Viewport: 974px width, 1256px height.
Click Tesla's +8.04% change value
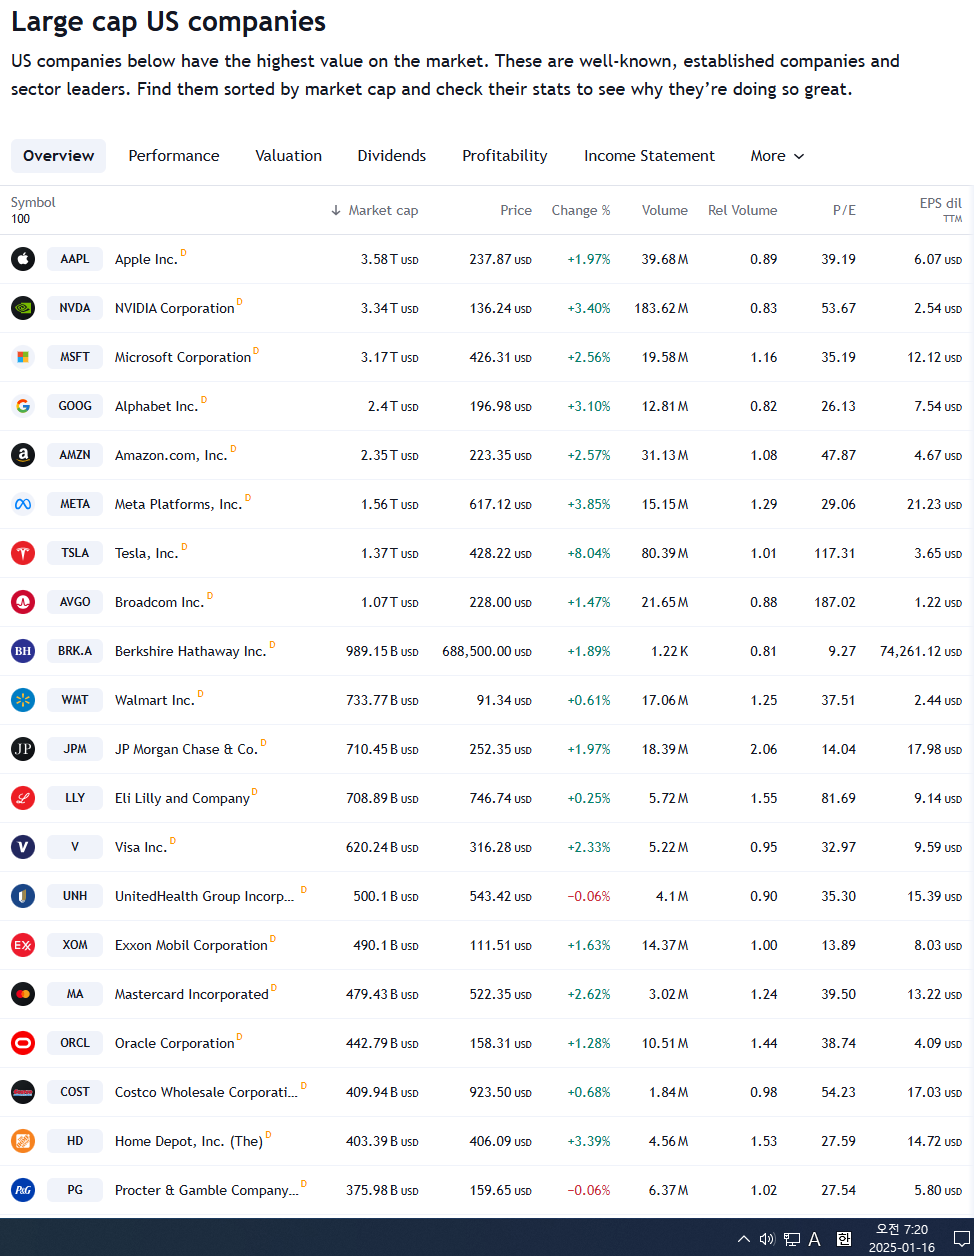click(589, 553)
